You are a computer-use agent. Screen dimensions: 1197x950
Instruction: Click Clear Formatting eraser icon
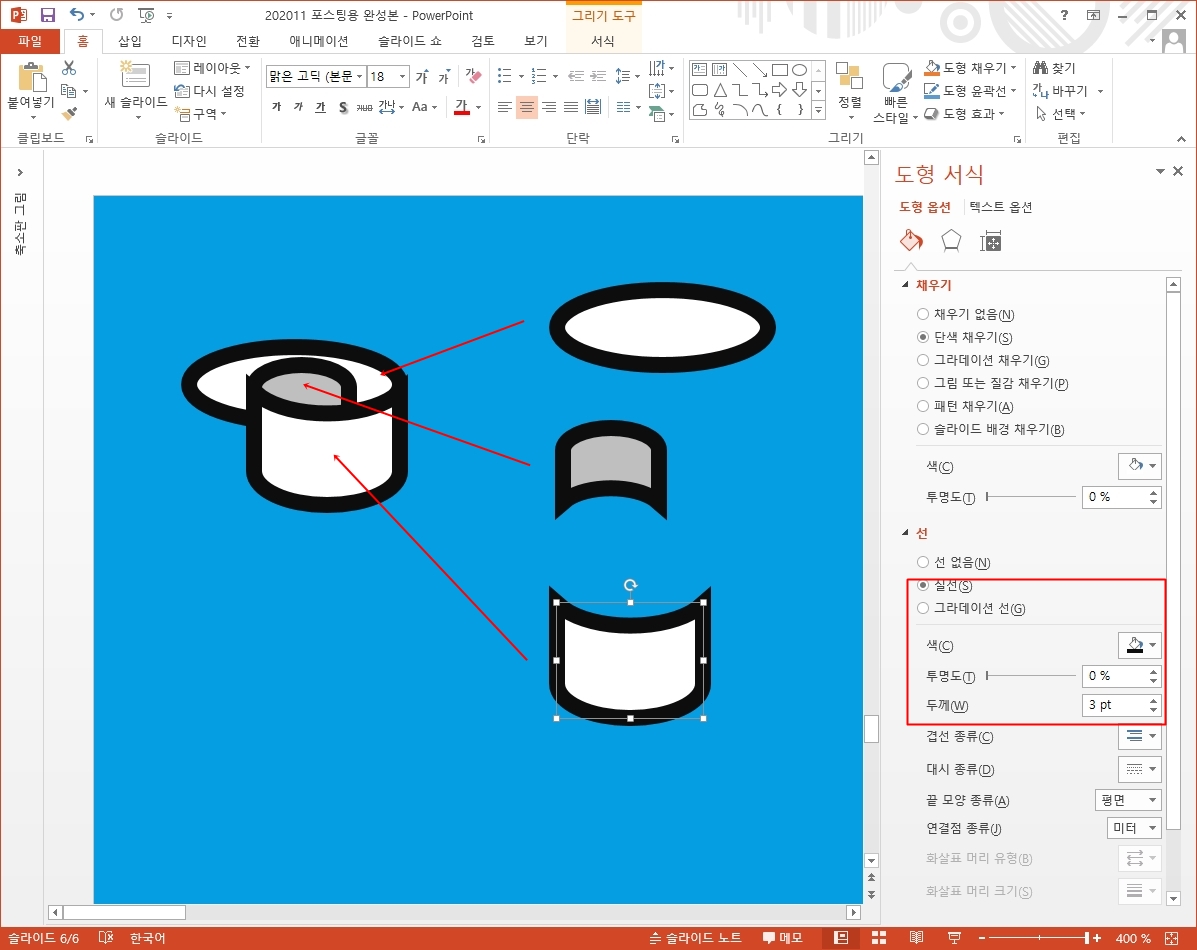pos(473,76)
